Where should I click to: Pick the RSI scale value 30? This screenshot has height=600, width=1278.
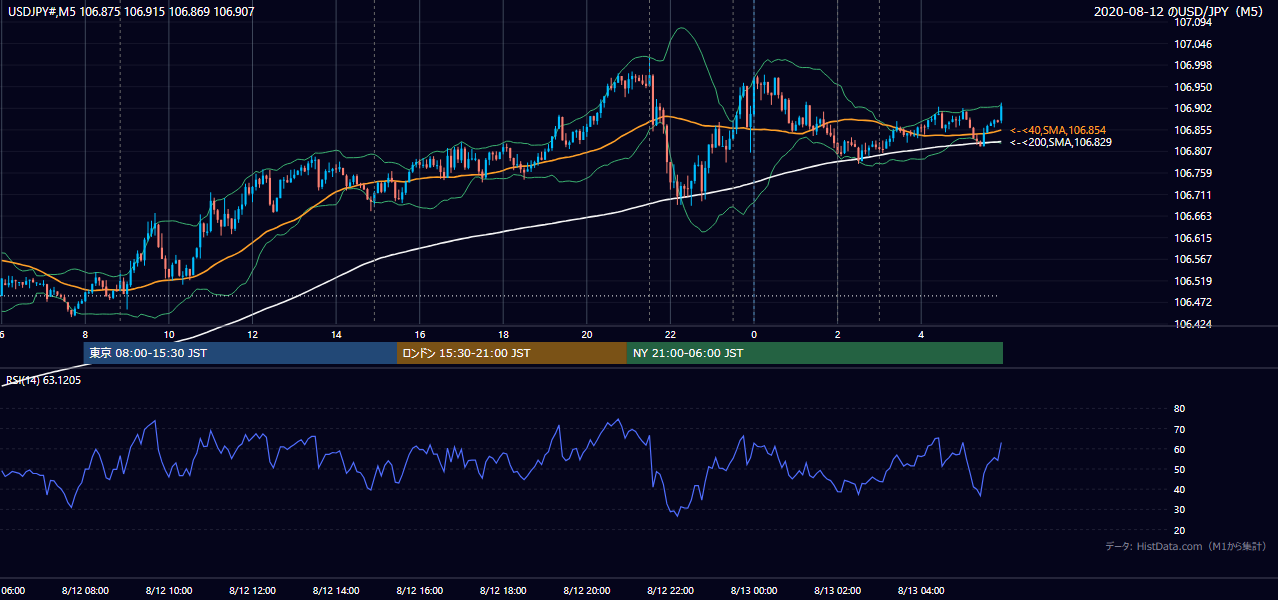tap(1179, 510)
